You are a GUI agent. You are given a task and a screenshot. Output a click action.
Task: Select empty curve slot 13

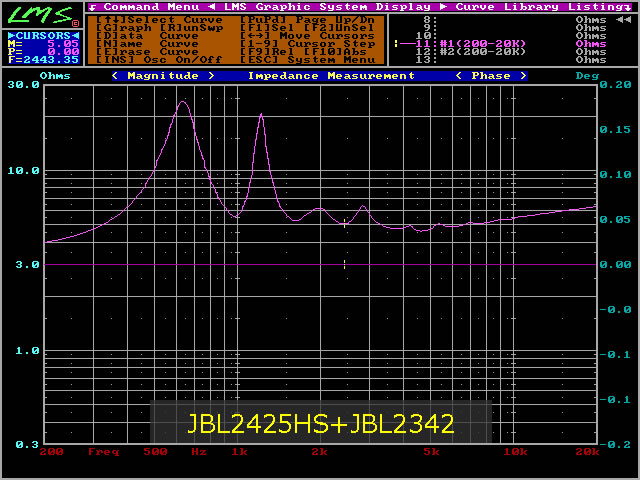tap(426, 60)
